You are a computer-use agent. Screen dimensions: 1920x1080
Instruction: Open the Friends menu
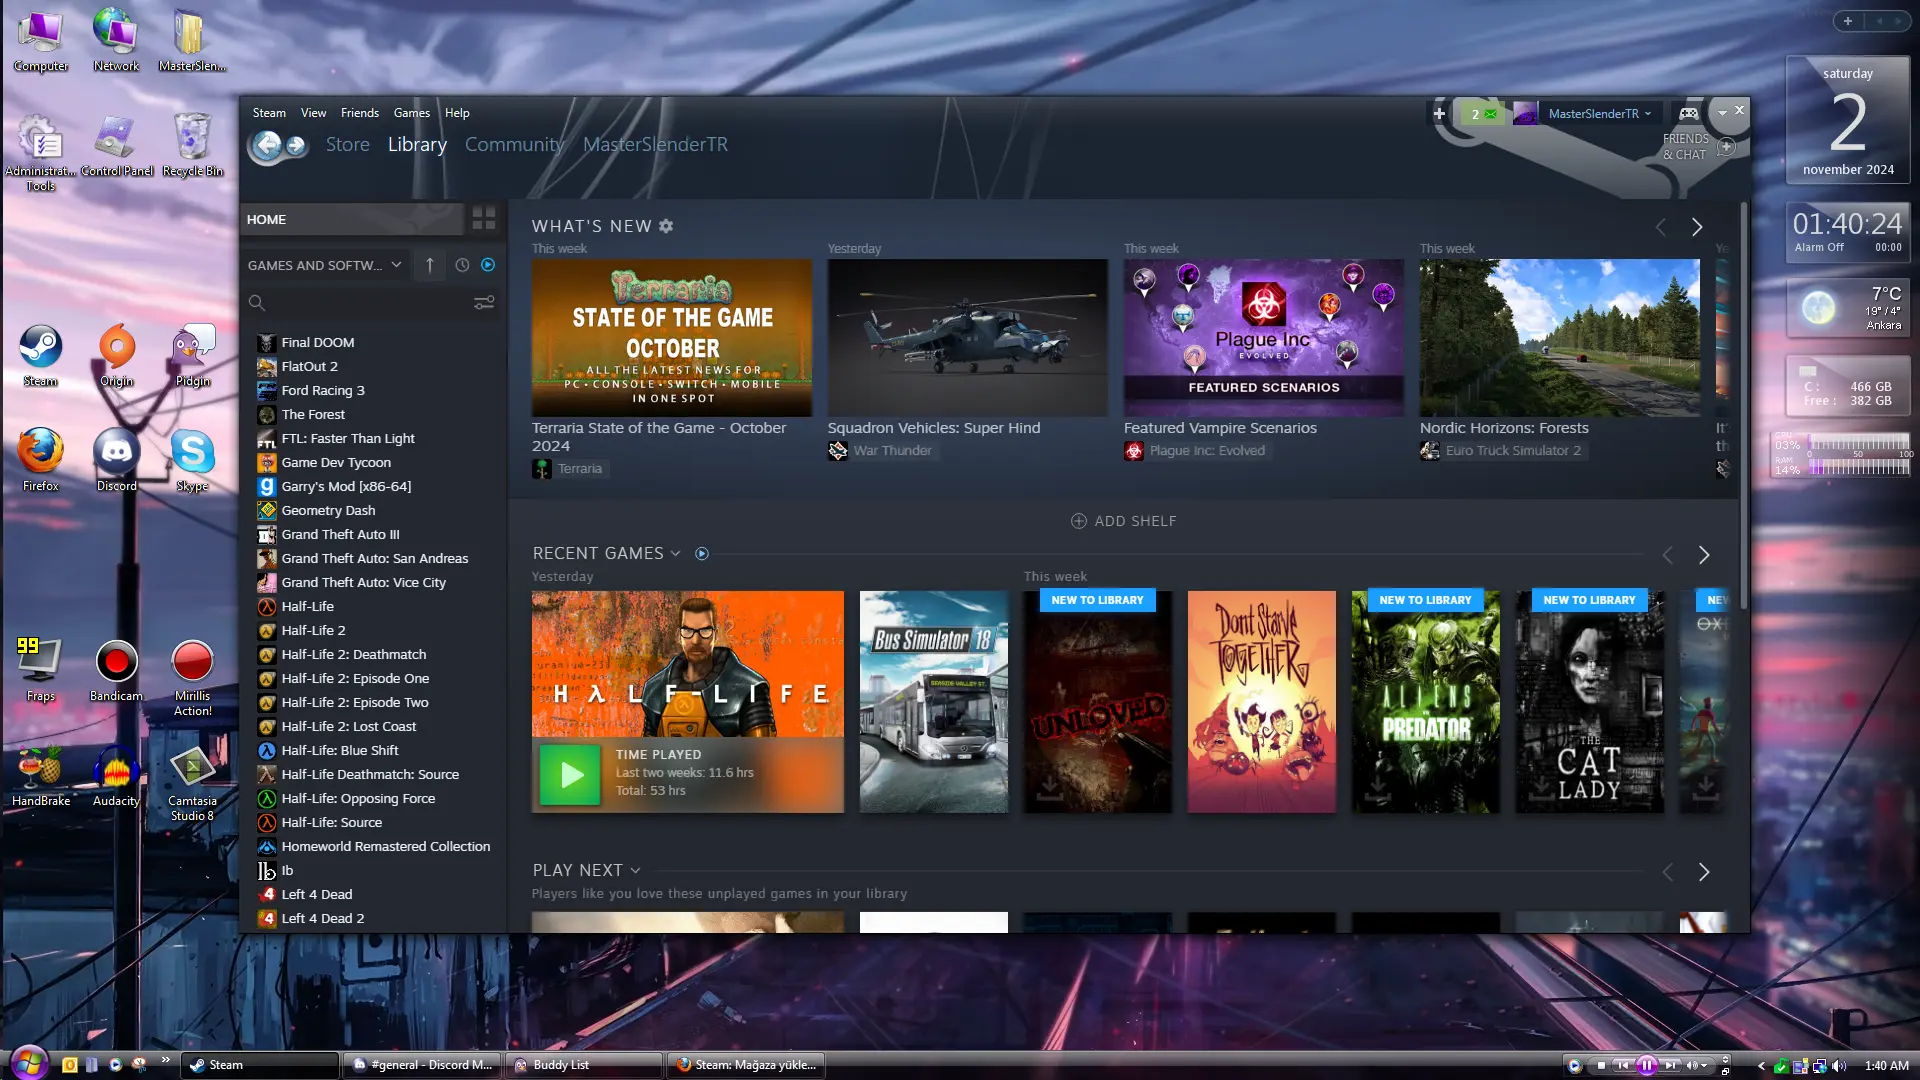tap(359, 113)
